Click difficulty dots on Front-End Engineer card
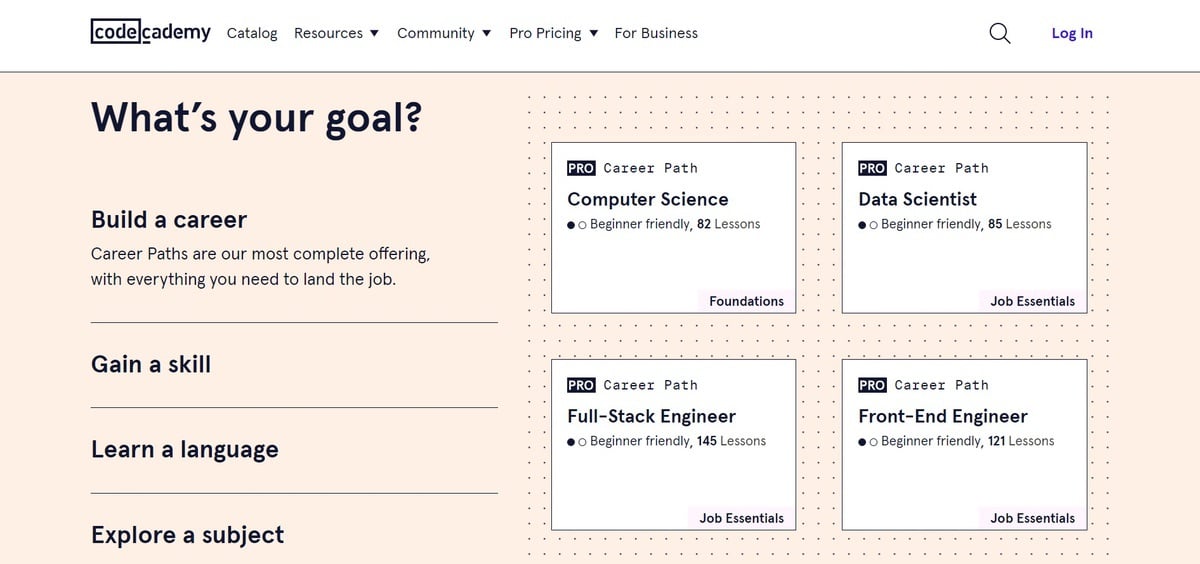 [x=867, y=442]
